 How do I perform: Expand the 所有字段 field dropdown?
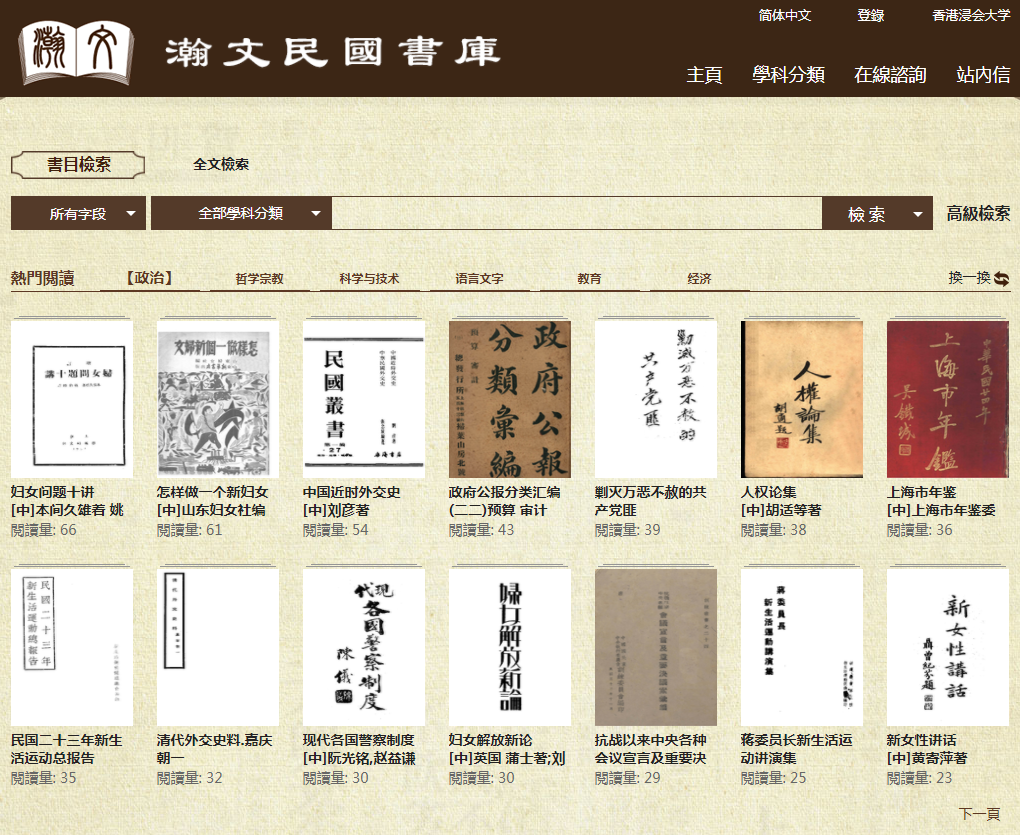point(78,214)
